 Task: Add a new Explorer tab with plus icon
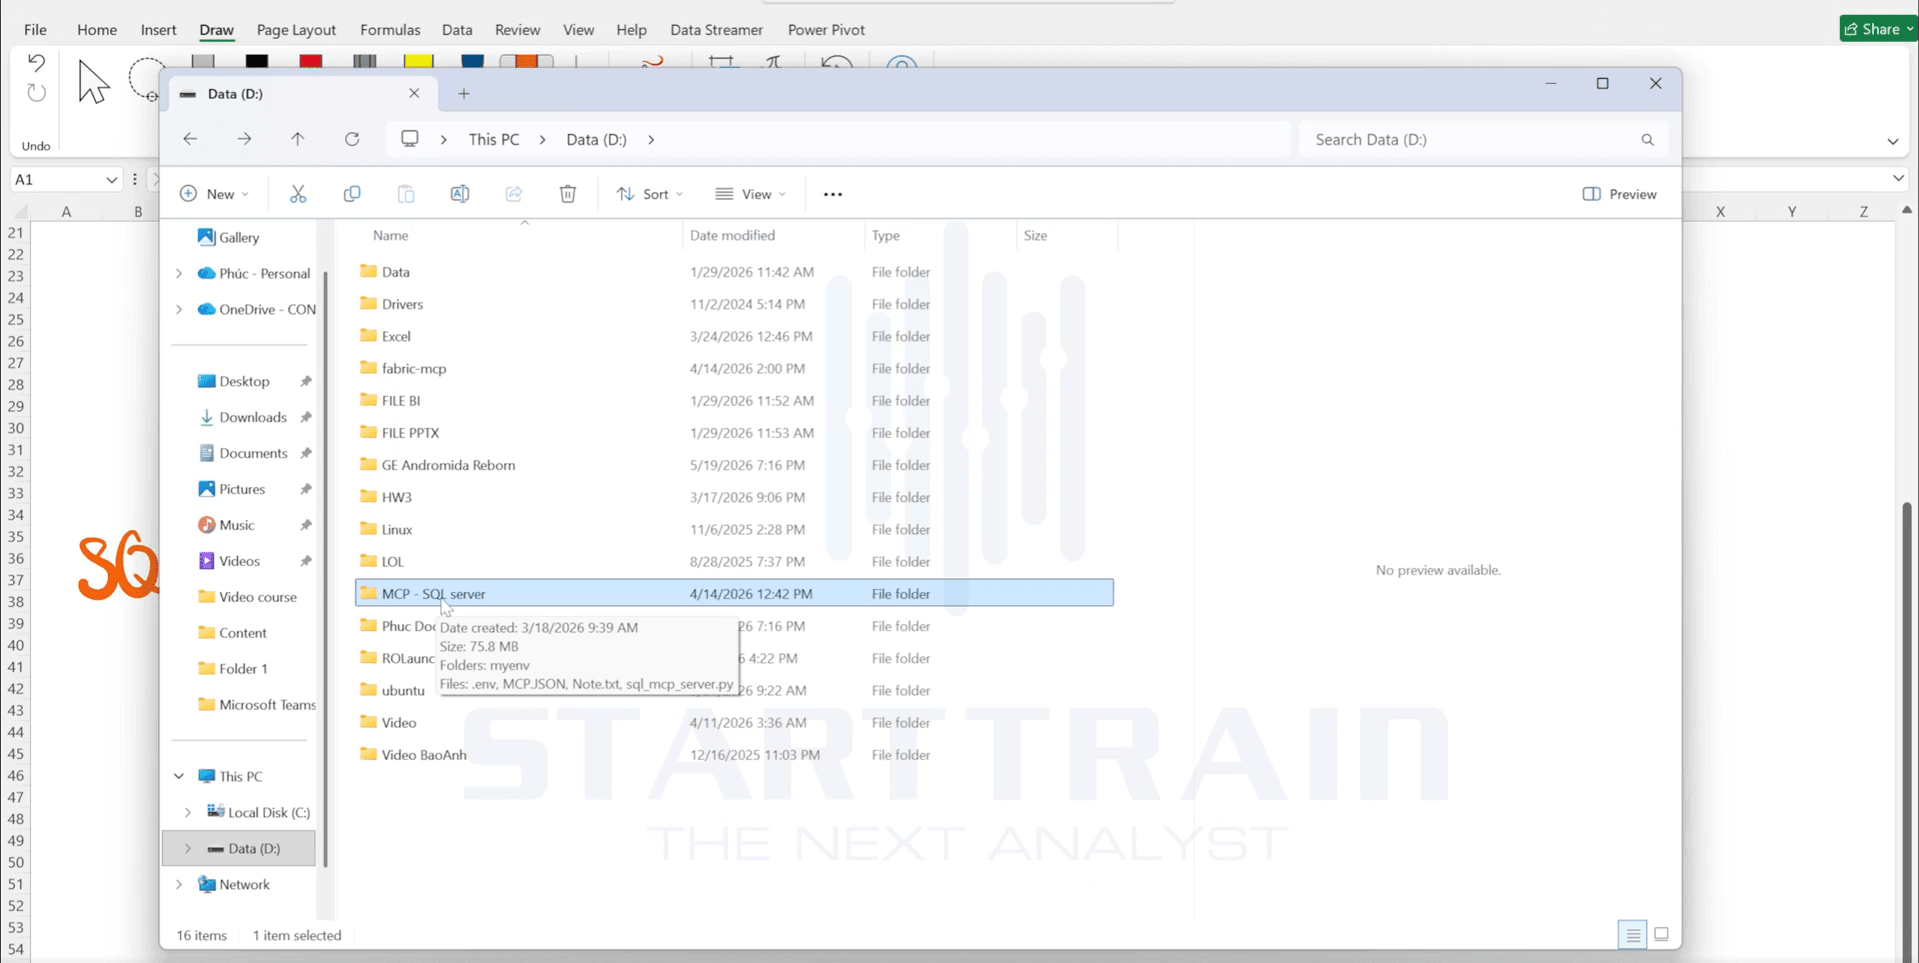(x=464, y=94)
